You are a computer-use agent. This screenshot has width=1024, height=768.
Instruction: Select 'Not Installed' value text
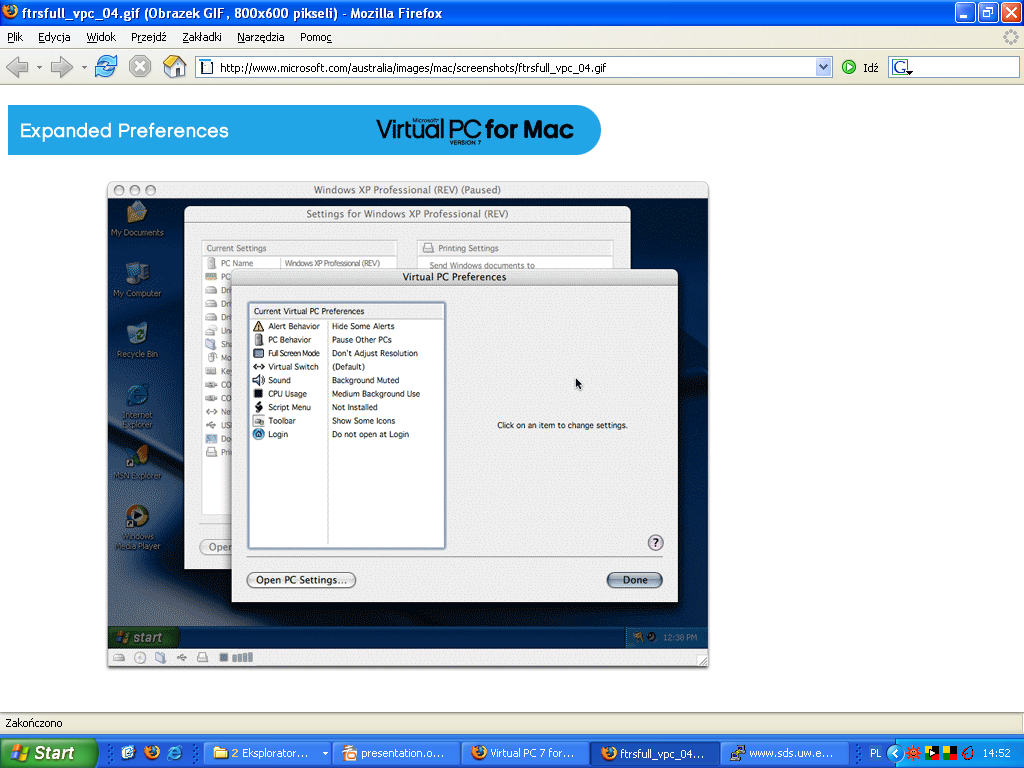click(x=355, y=407)
